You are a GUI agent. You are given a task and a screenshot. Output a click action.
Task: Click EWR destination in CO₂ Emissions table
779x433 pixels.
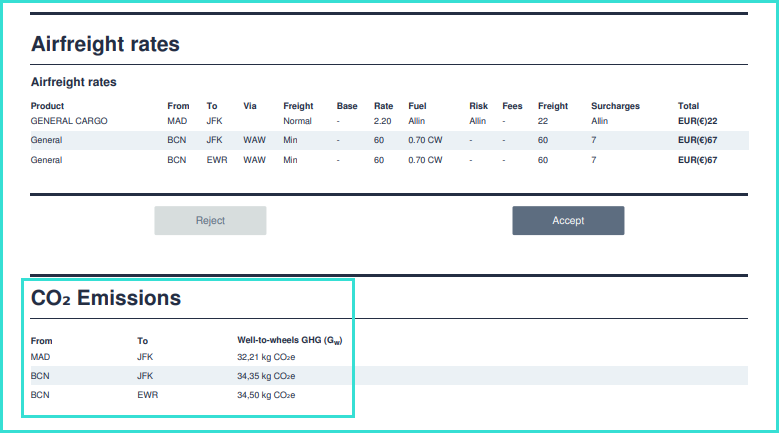[x=147, y=395]
